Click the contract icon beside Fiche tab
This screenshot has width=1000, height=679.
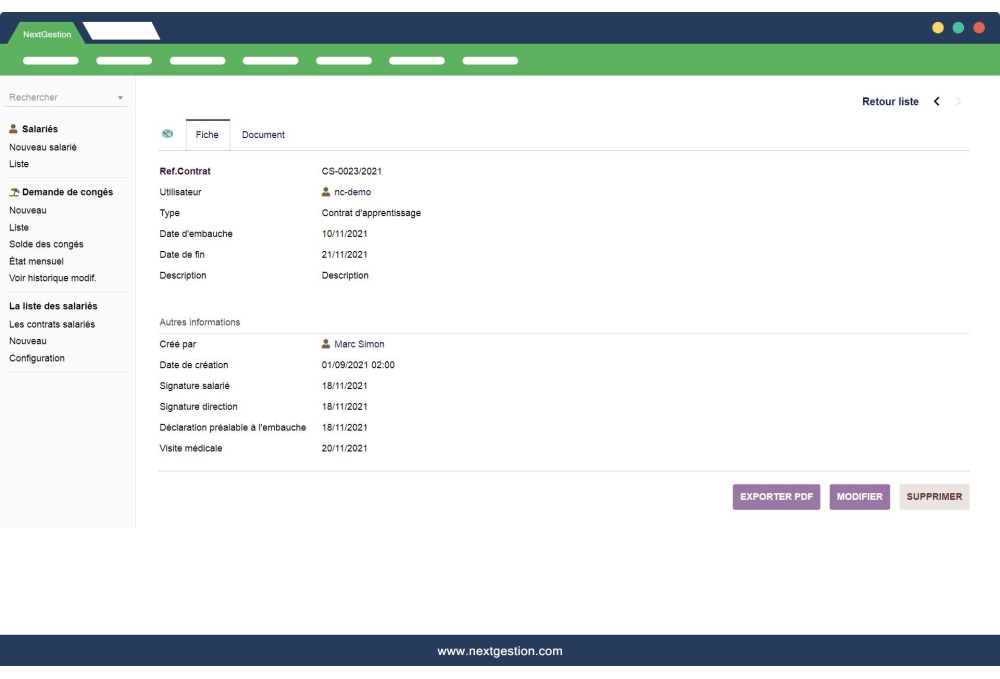167,134
